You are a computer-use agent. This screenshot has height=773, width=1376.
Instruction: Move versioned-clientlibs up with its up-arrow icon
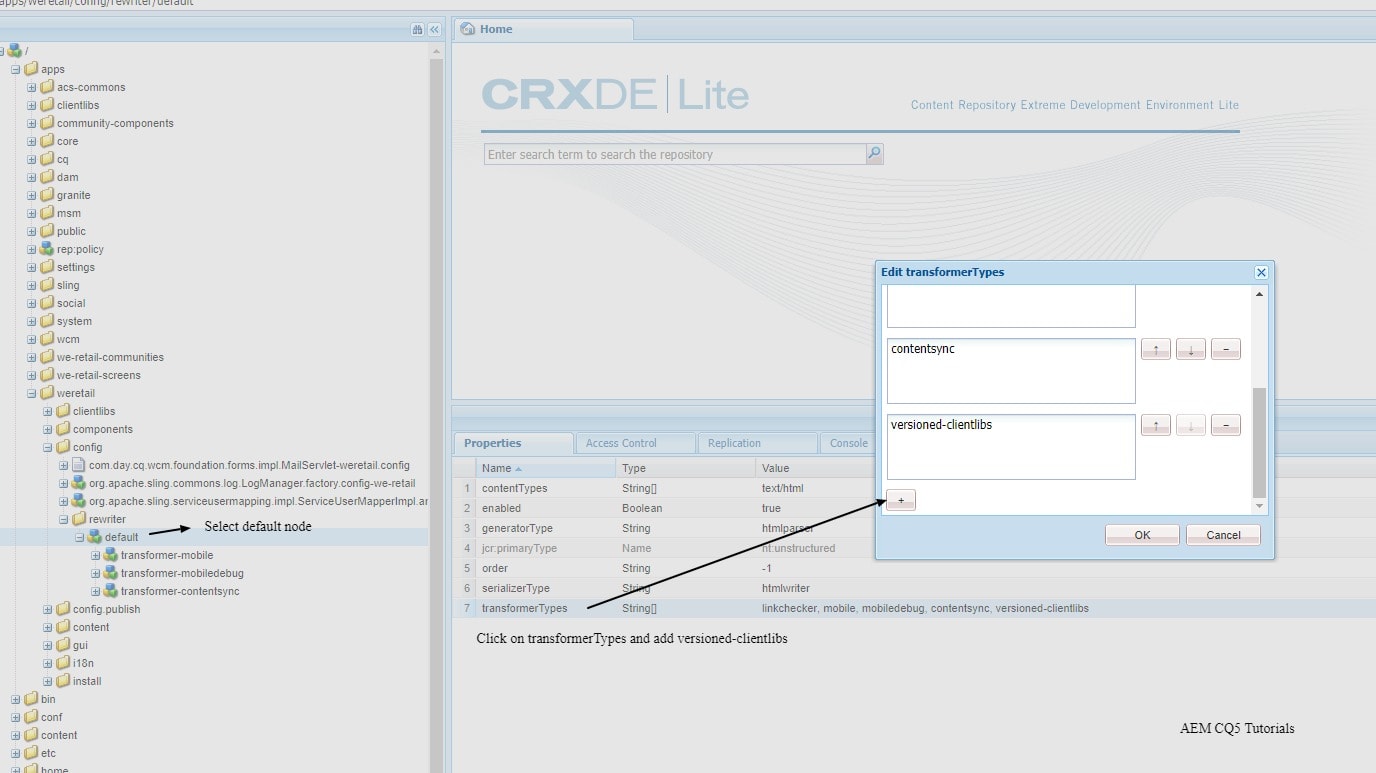[x=1155, y=424]
